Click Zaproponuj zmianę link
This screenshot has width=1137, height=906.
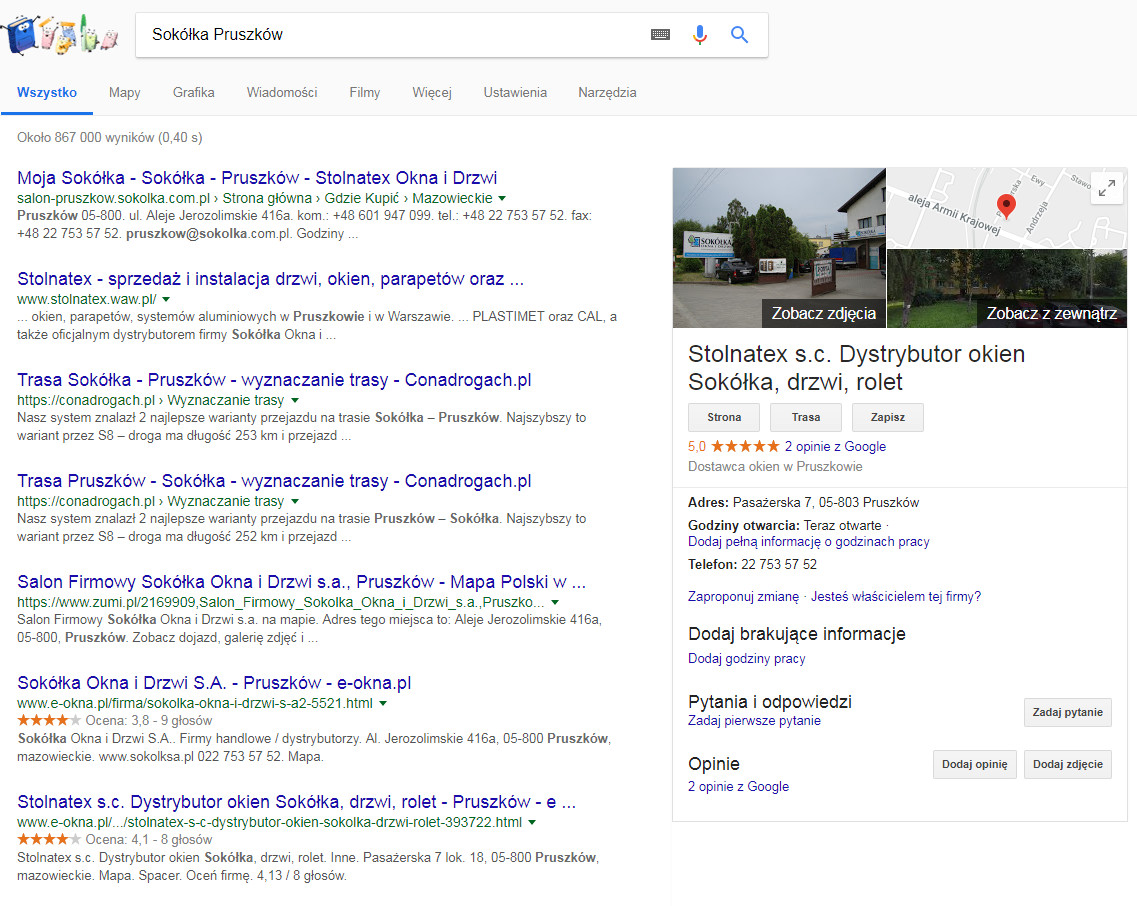pyautogui.click(x=743, y=596)
